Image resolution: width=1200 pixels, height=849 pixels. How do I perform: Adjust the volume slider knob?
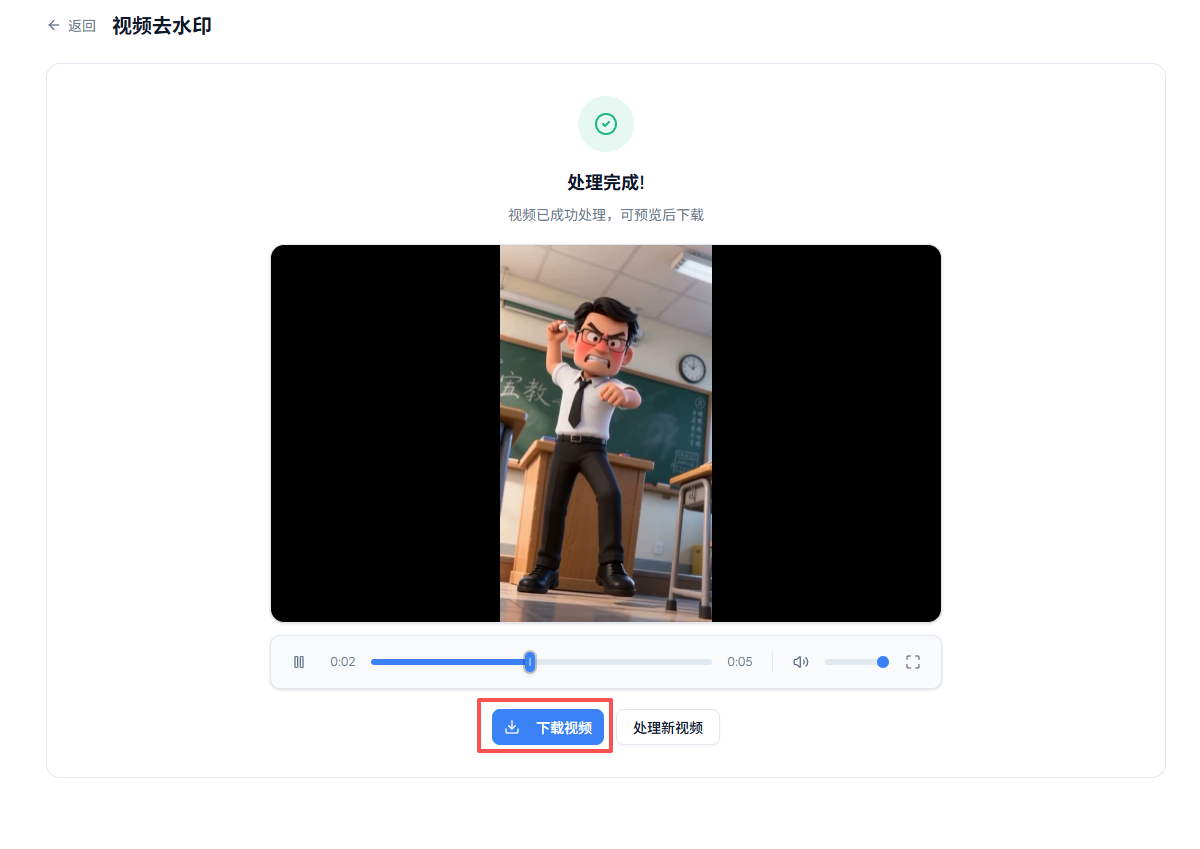[x=882, y=662]
